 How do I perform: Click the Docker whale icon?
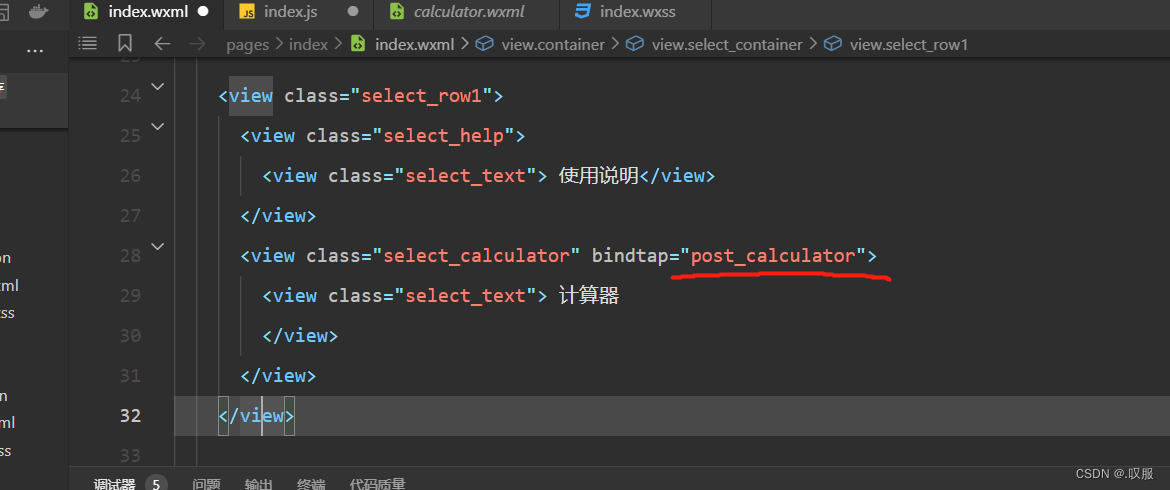point(37,11)
